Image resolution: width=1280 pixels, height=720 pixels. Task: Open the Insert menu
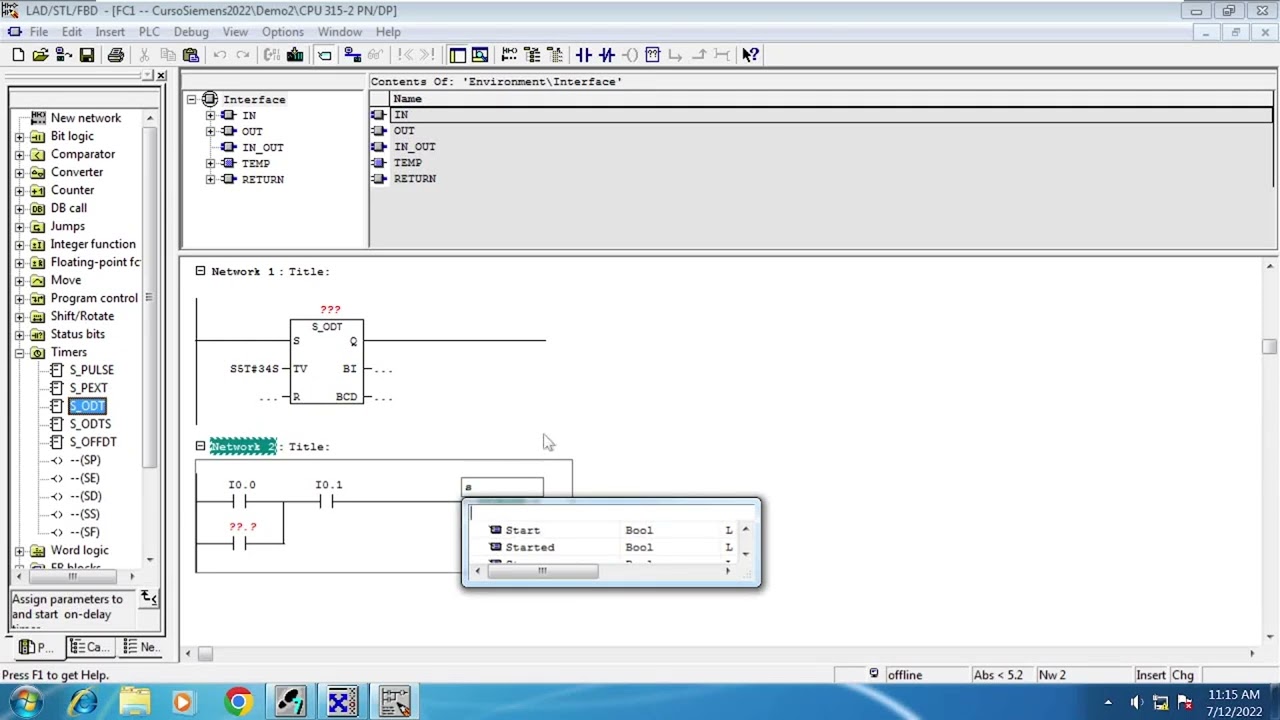pos(110,32)
